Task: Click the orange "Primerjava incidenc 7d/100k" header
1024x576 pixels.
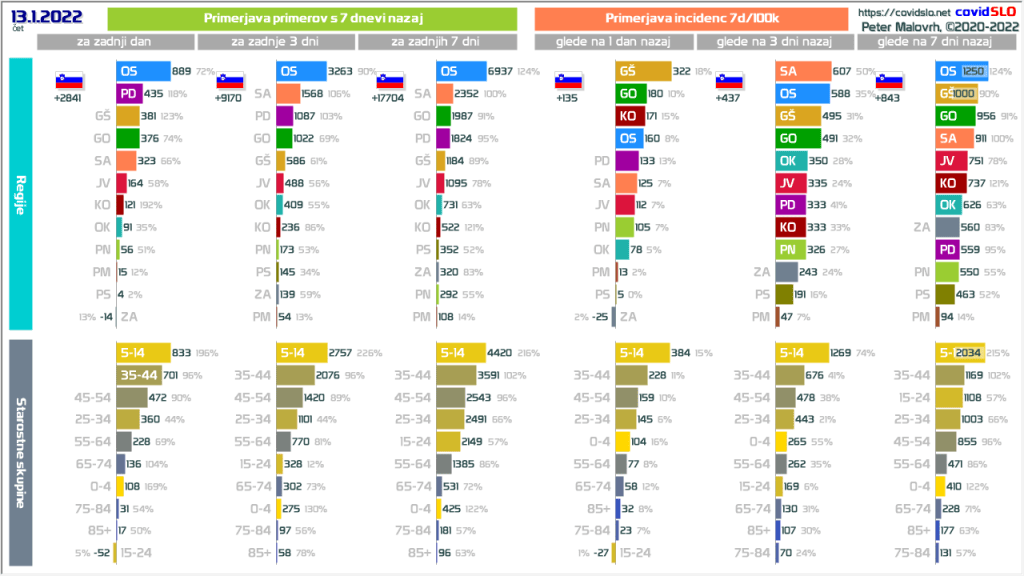Action: (x=691, y=19)
